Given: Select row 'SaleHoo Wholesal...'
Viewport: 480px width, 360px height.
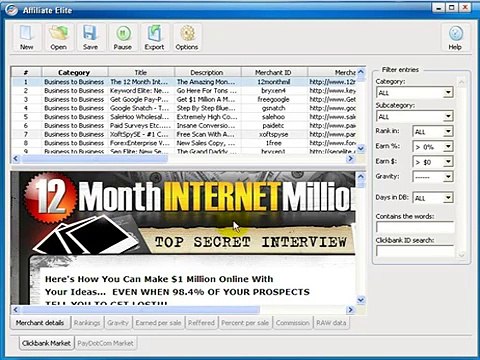Looking at the screenshot, I should click(184, 117).
